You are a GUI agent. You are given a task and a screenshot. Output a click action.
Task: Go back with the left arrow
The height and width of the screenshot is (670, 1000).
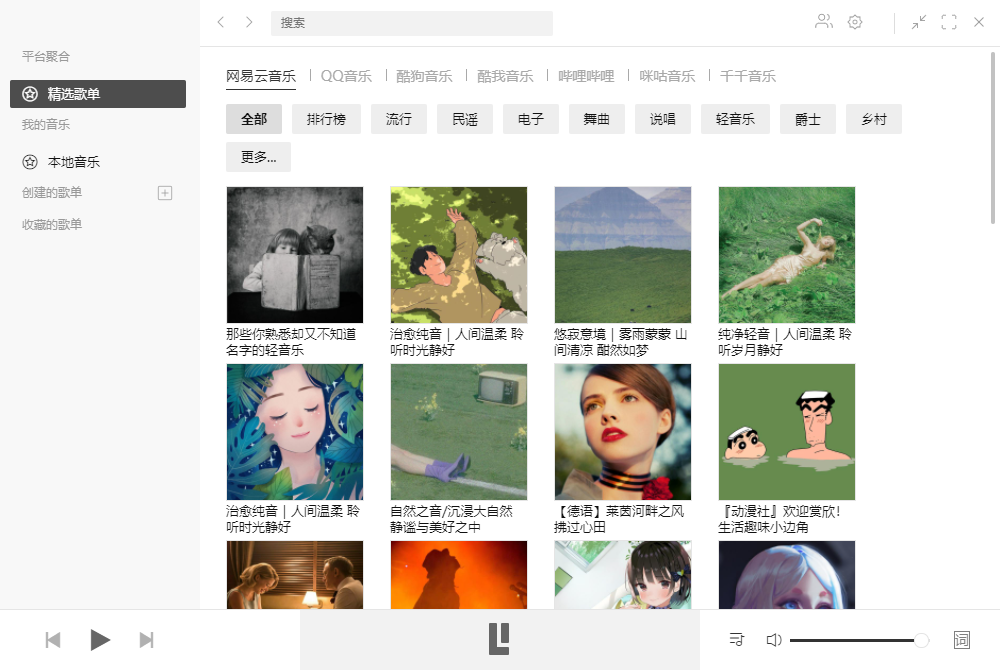pos(221,22)
